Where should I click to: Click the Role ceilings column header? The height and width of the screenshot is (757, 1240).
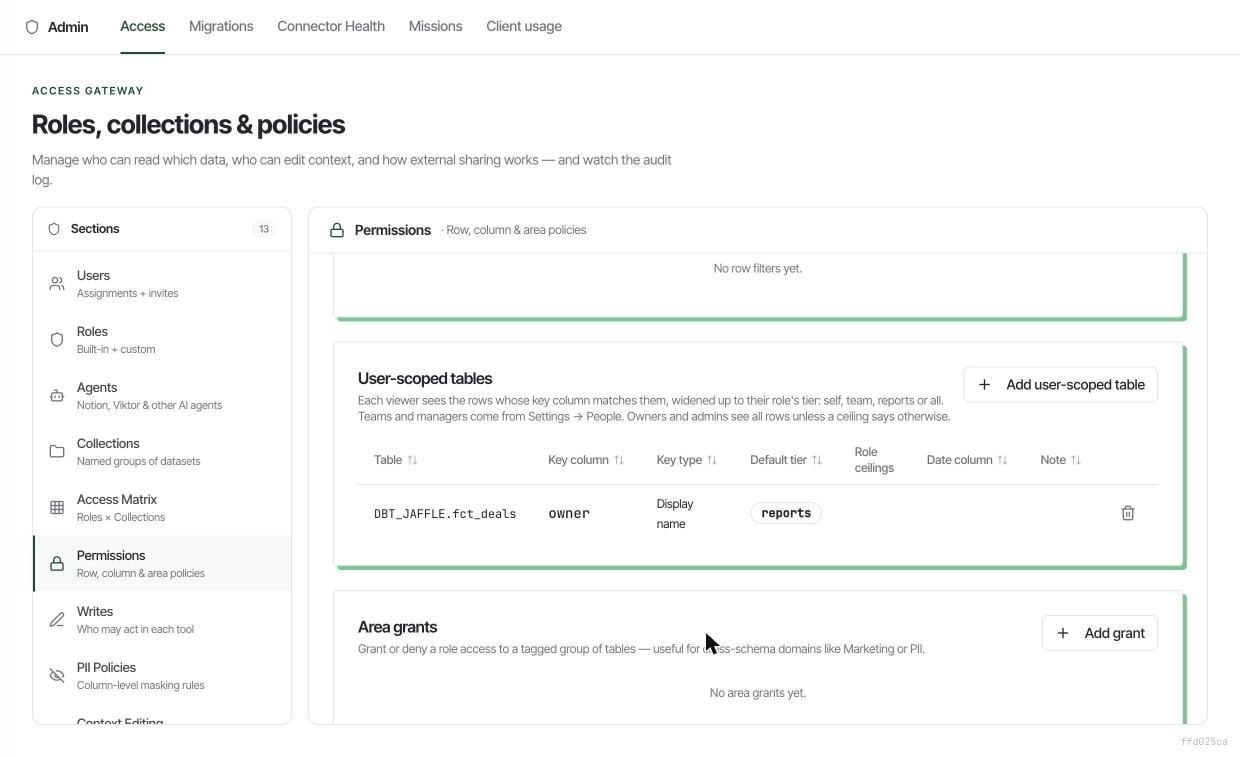click(874, 460)
